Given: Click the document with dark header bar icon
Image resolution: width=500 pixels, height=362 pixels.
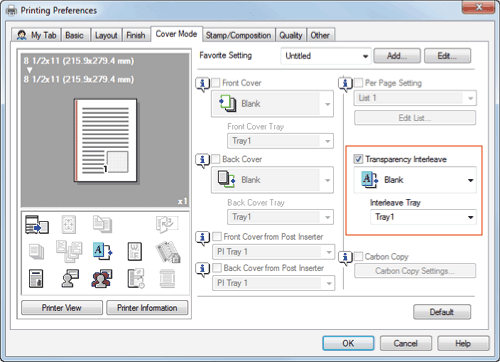Looking at the screenshot, I should [36, 279].
